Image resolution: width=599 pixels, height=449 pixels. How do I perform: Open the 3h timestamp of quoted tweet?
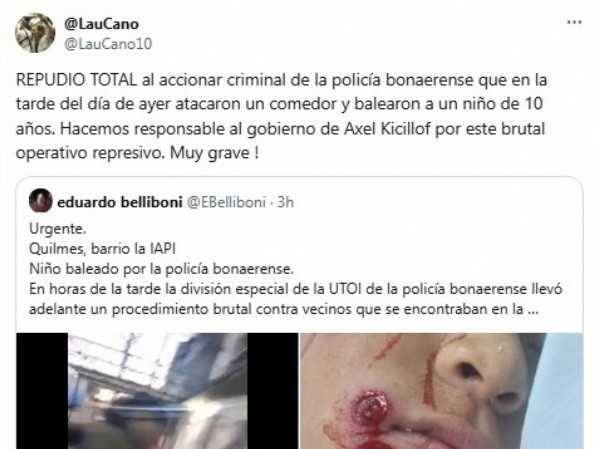[x=285, y=202]
